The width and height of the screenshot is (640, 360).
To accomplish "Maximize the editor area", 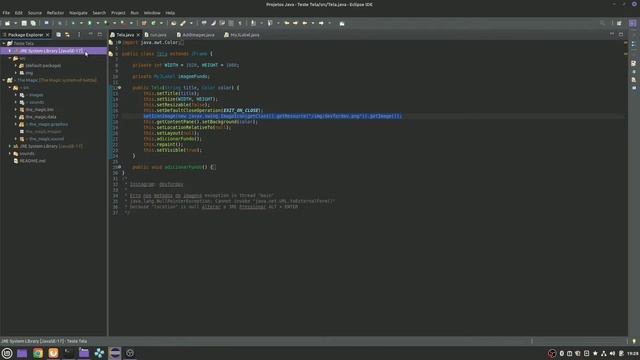I will tap(621, 35).
